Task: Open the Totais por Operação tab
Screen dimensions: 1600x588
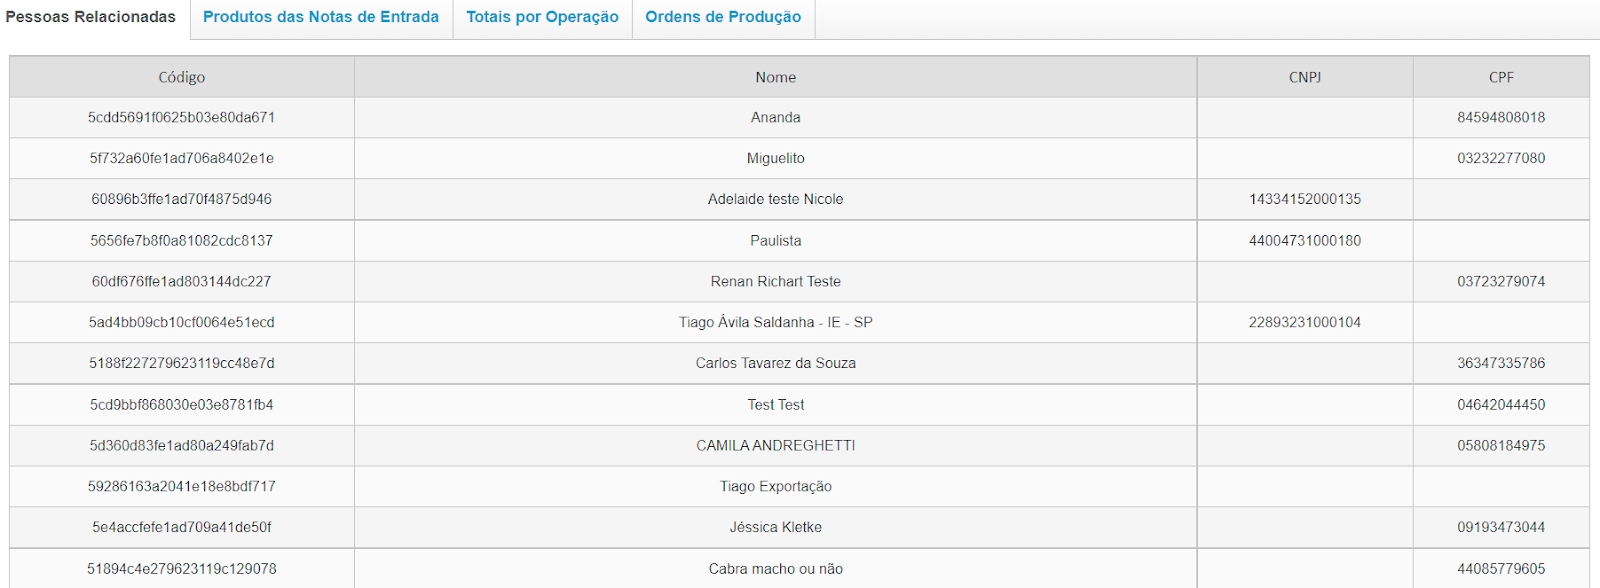Action: coord(542,17)
